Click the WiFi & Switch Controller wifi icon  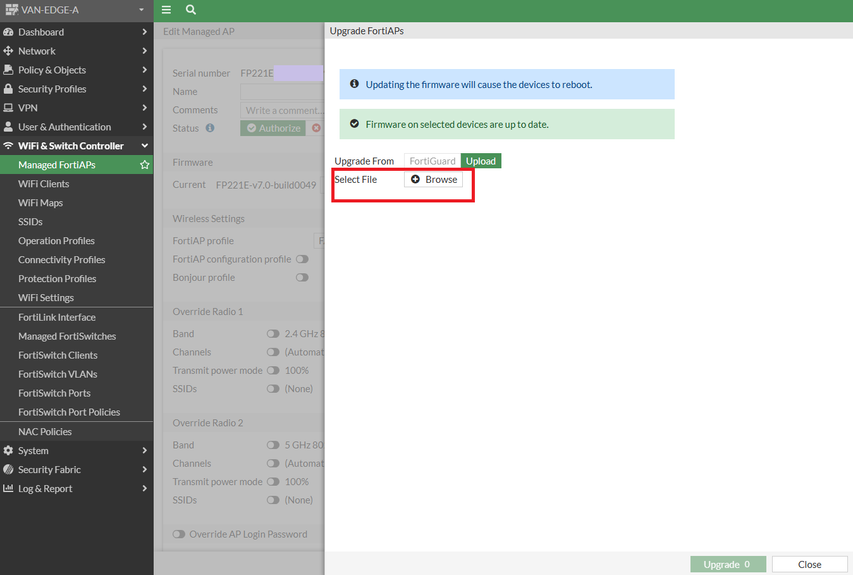pyautogui.click(x=8, y=146)
